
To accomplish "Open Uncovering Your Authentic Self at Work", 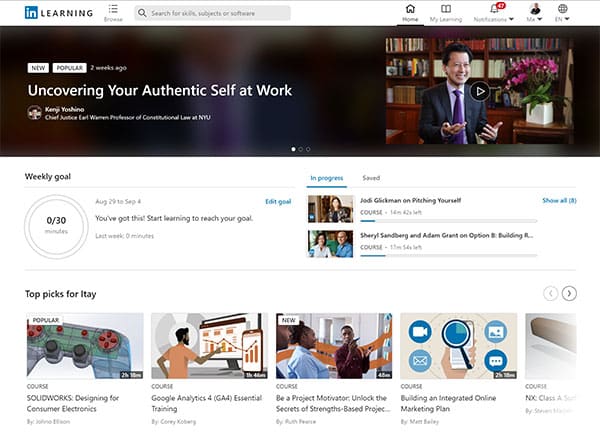I will tap(160, 90).
